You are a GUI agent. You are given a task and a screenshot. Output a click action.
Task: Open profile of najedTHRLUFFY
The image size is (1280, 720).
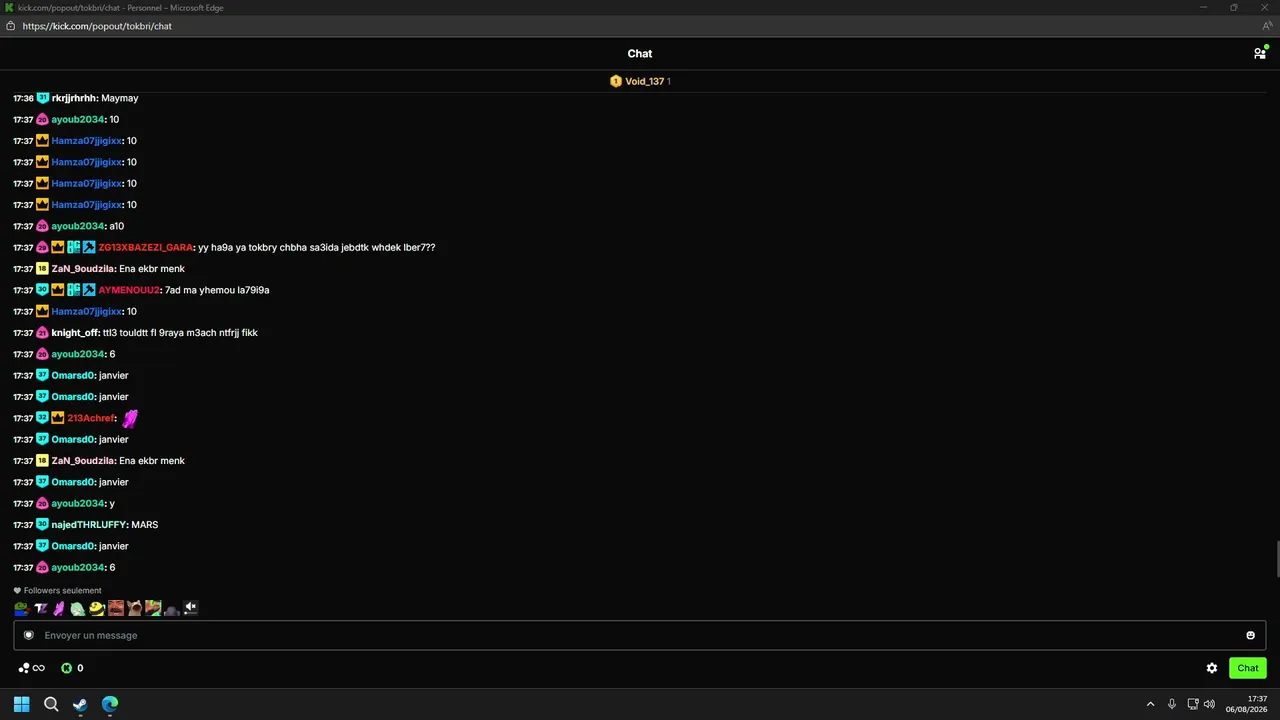(x=89, y=525)
